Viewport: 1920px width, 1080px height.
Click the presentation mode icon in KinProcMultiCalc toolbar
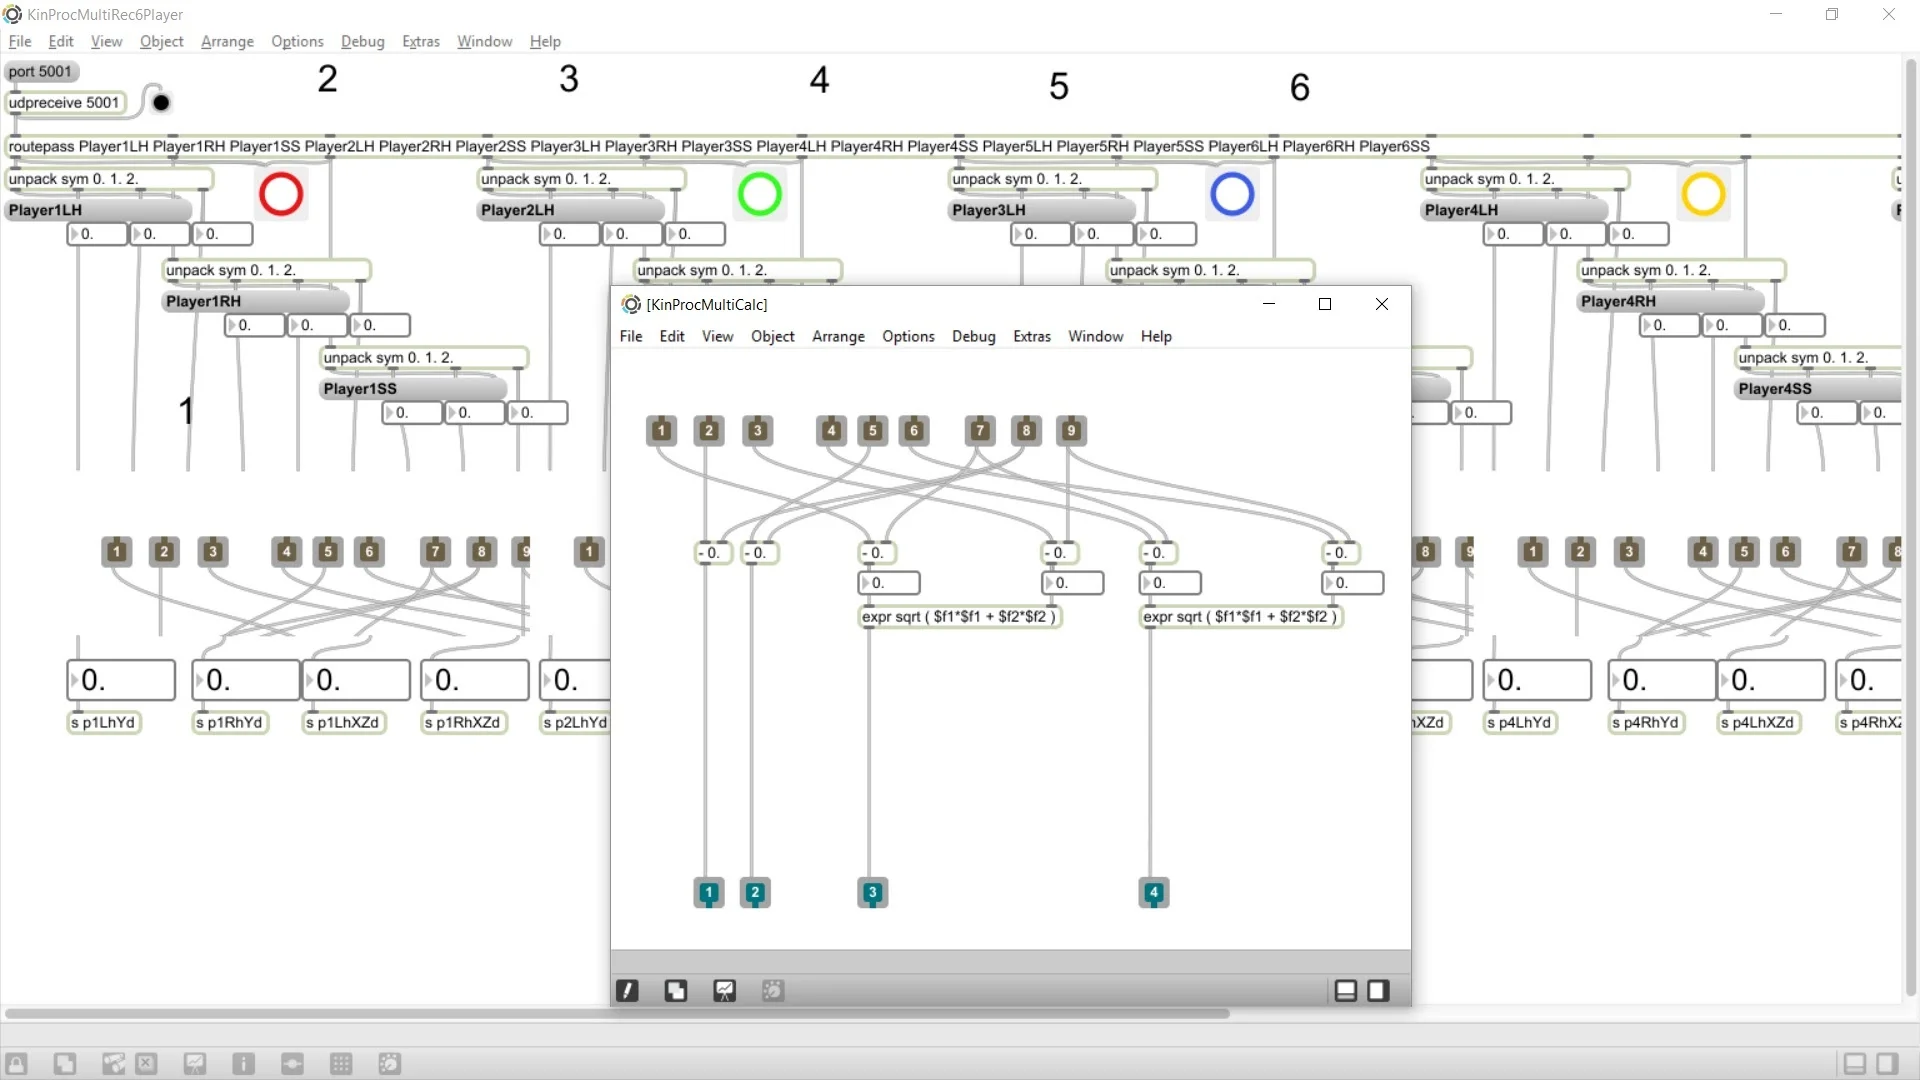coord(724,991)
